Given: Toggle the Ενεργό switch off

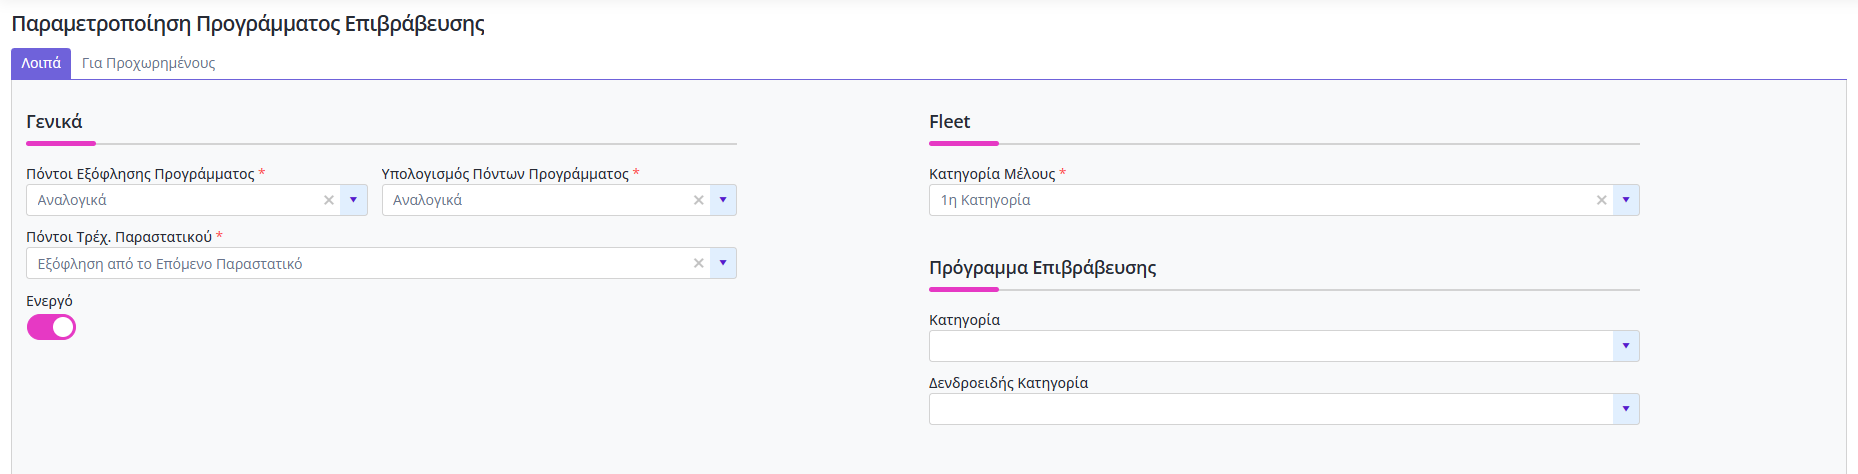Looking at the screenshot, I should point(51,327).
